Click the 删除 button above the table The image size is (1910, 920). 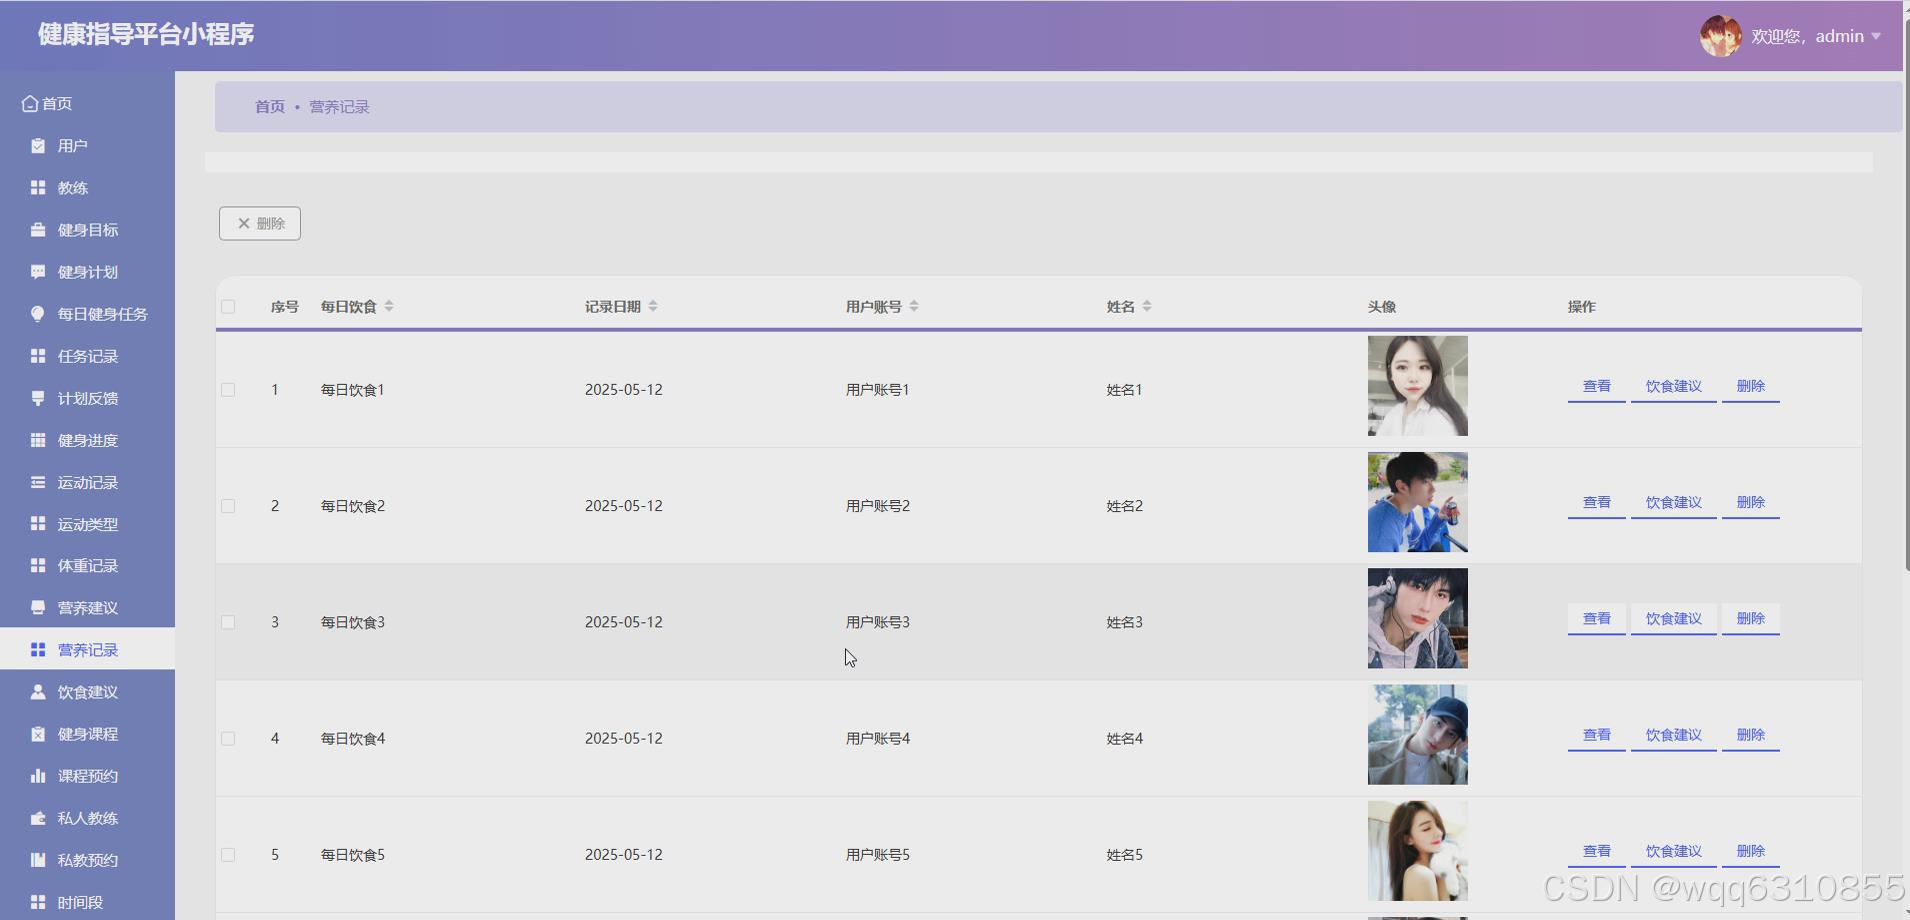tap(260, 223)
